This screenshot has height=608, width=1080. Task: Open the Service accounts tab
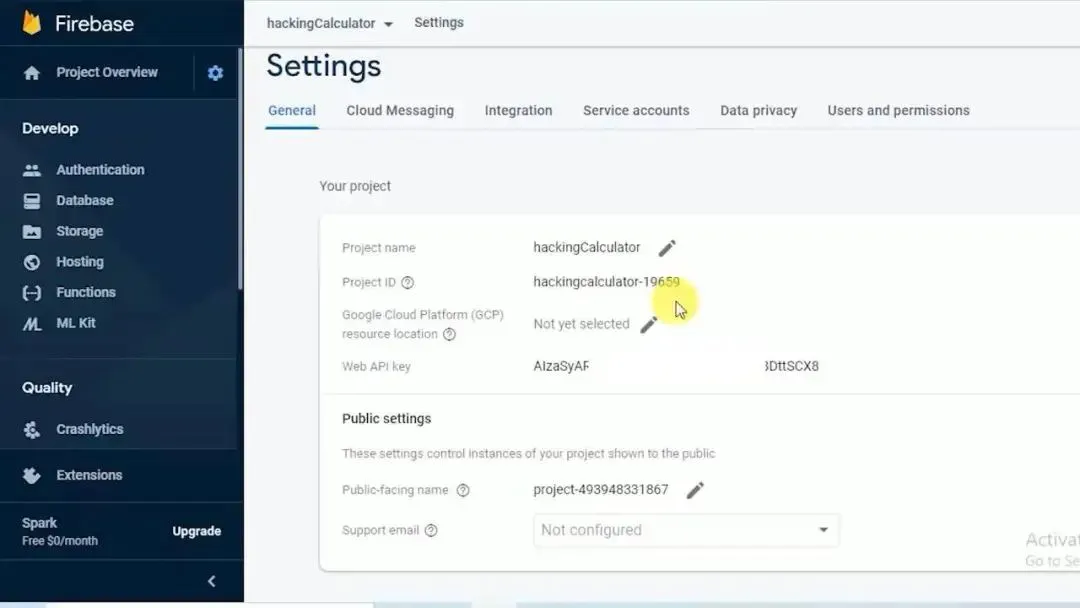point(636,111)
